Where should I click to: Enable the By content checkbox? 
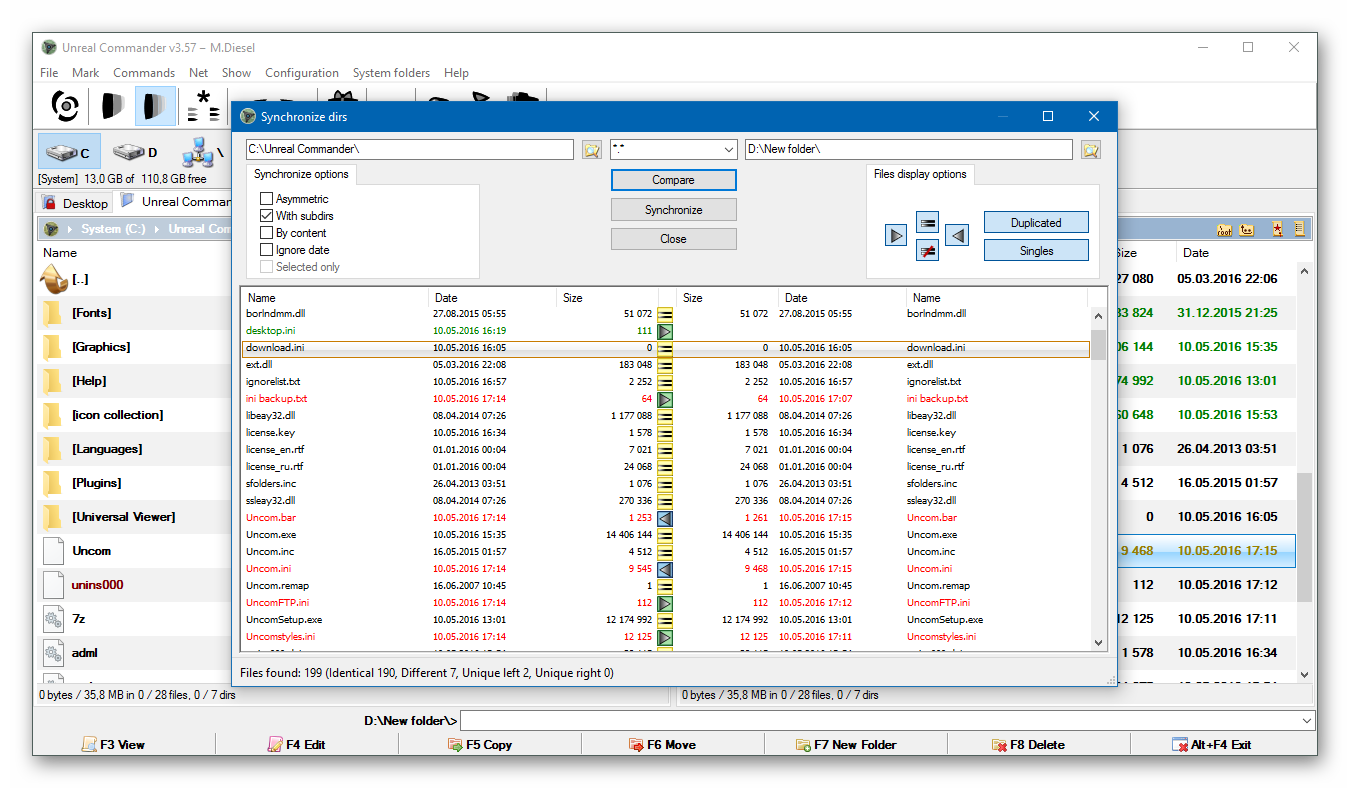coord(267,233)
